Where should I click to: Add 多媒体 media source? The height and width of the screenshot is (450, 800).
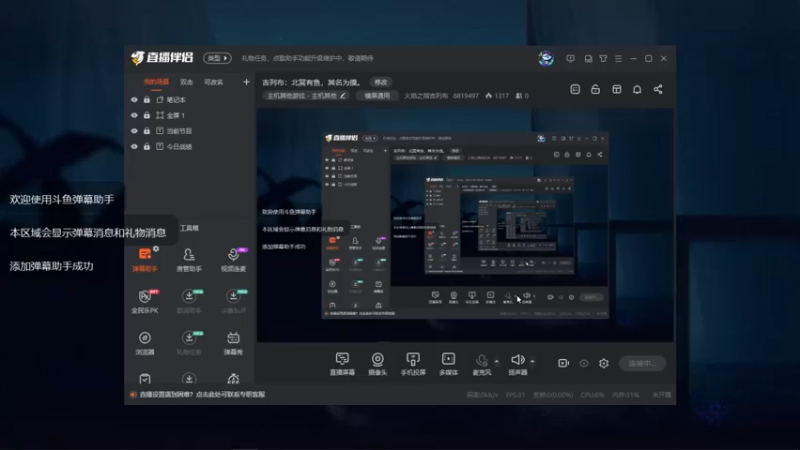[x=448, y=364]
